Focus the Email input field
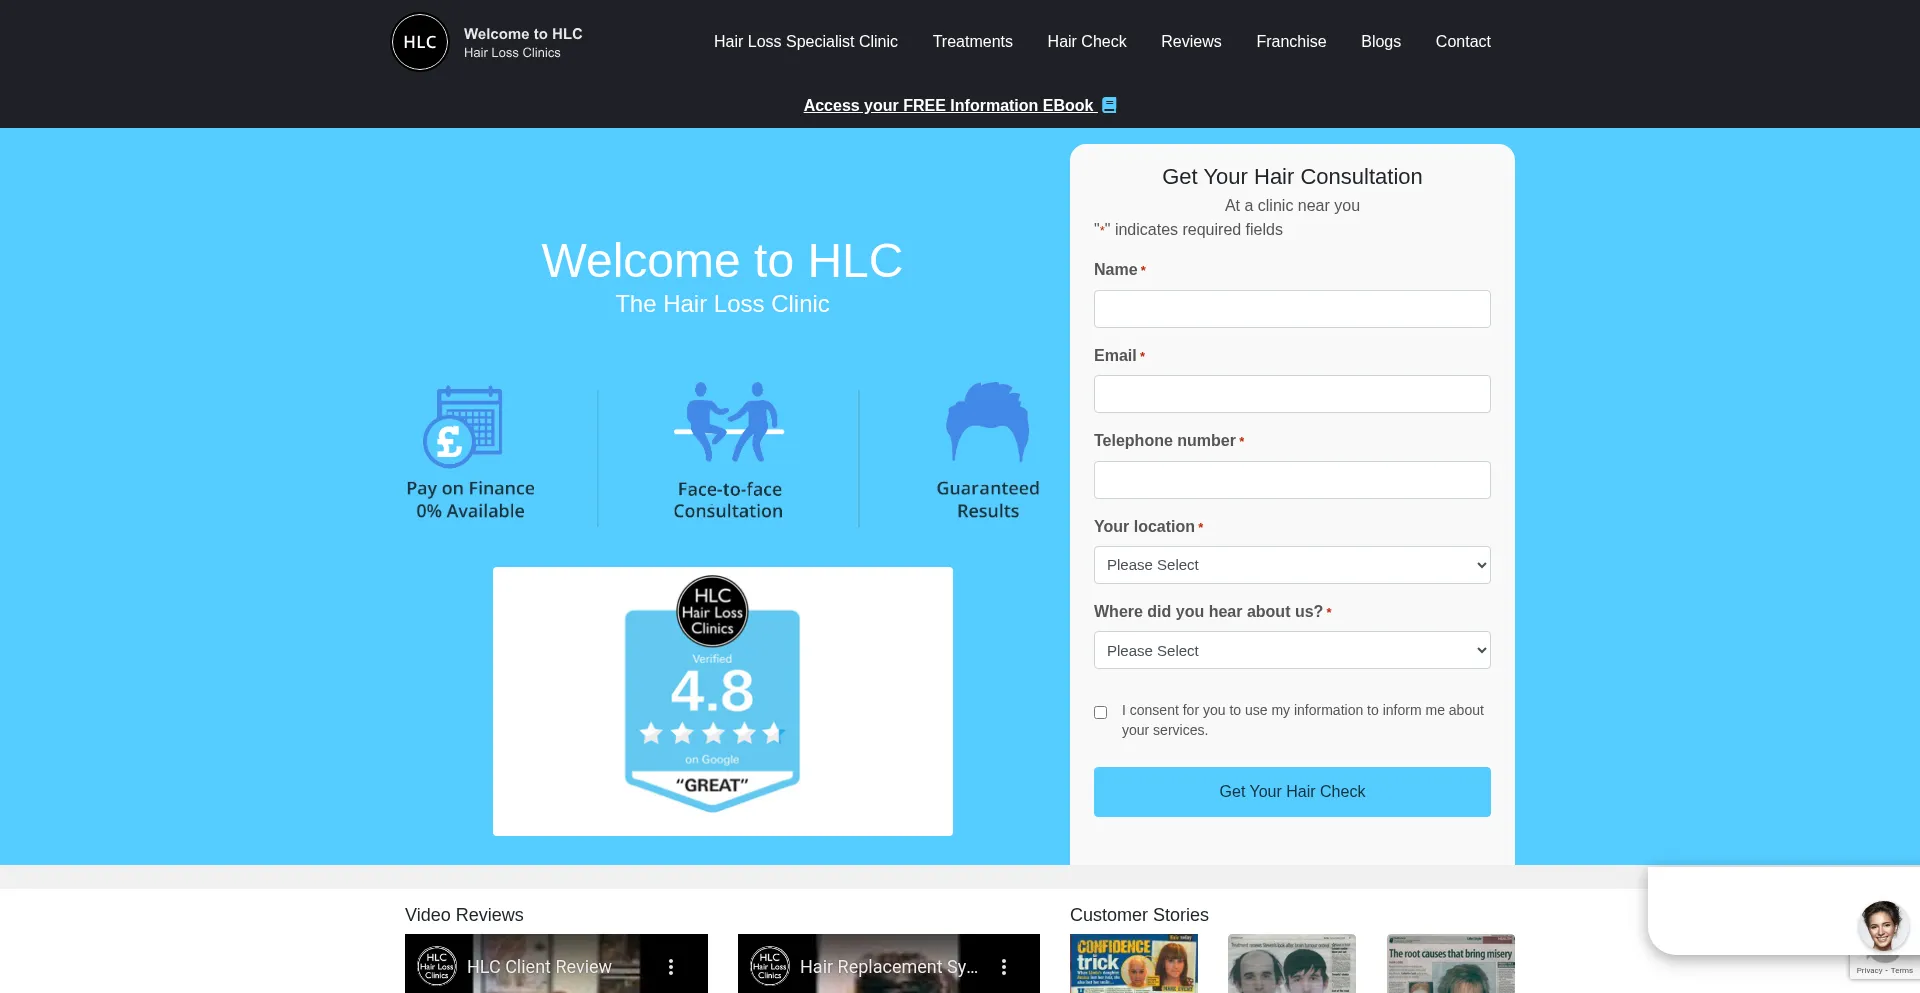 (x=1292, y=394)
